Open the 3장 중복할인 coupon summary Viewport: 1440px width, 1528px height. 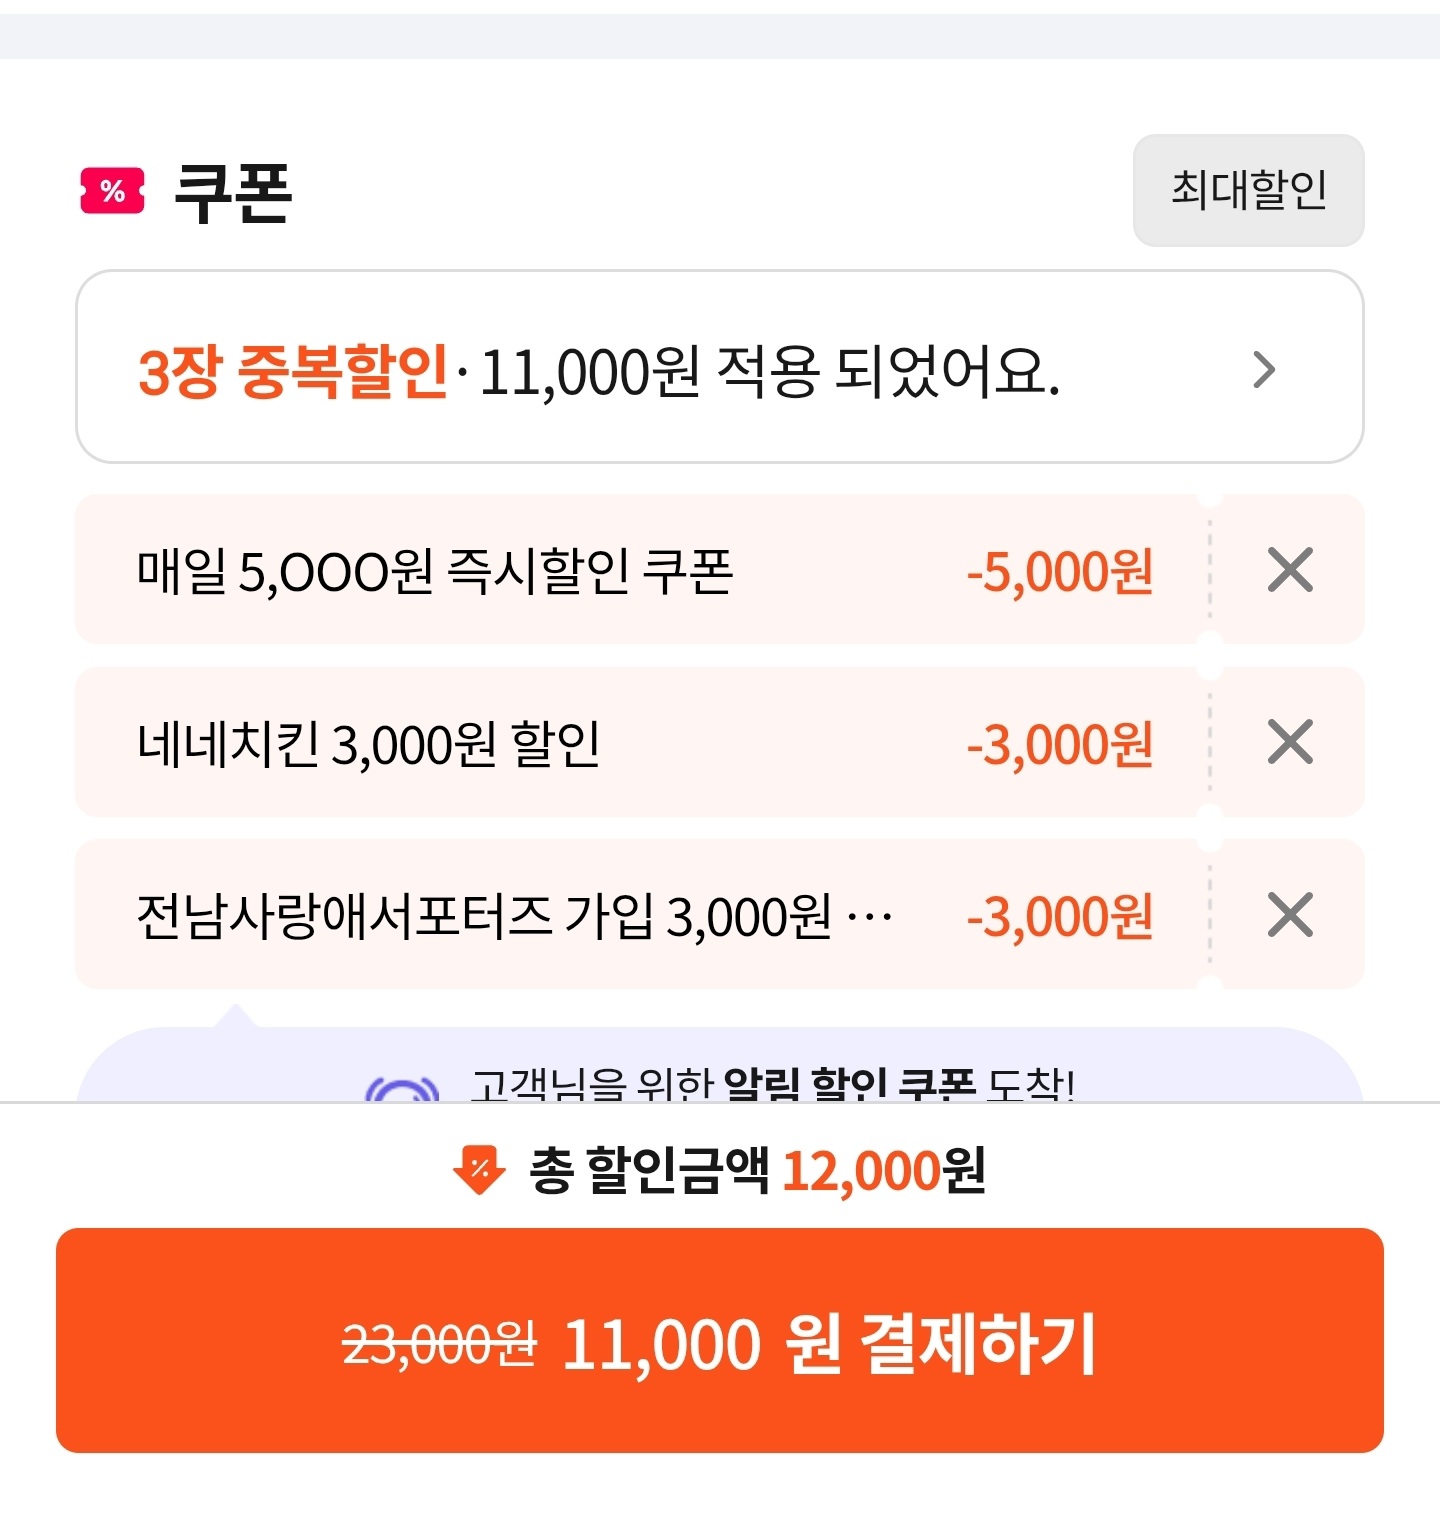click(598, 370)
